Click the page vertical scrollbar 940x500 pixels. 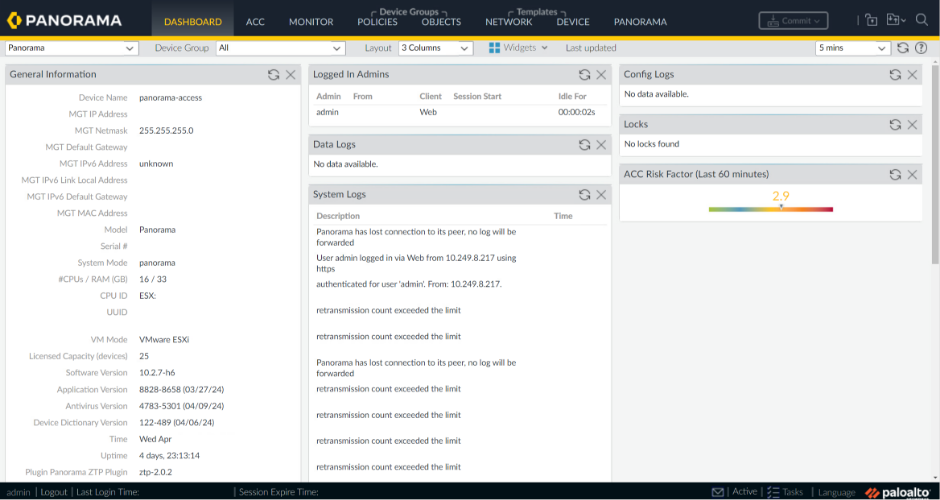pos(935,162)
